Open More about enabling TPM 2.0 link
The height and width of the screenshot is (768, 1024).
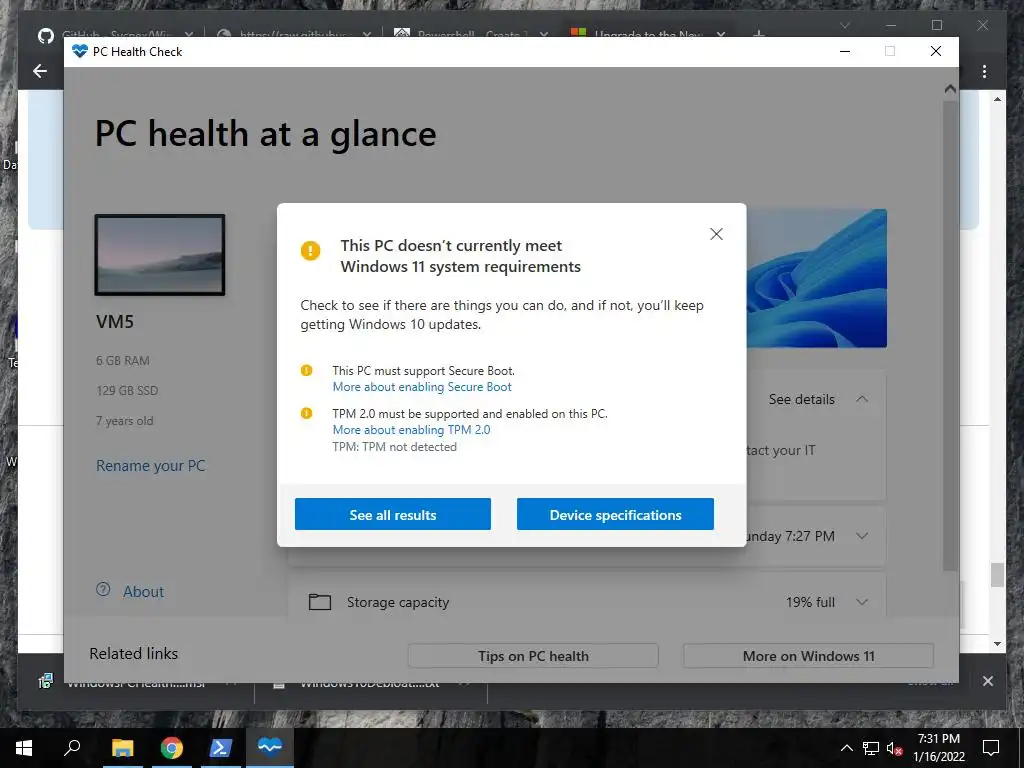411,430
